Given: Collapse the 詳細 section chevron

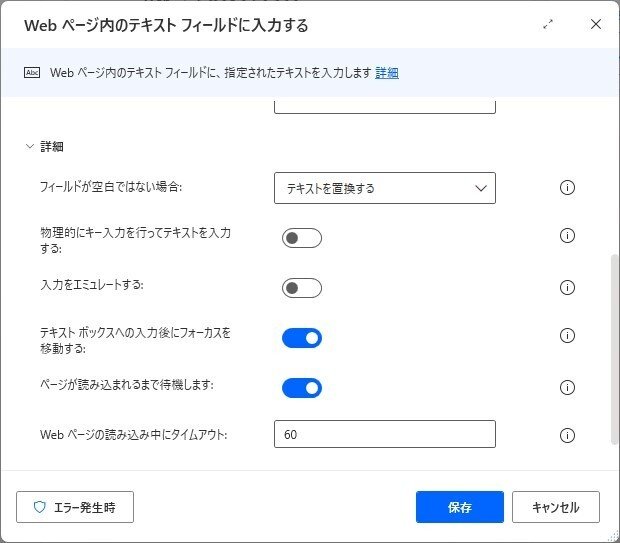Looking at the screenshot, I should point(30,146).
